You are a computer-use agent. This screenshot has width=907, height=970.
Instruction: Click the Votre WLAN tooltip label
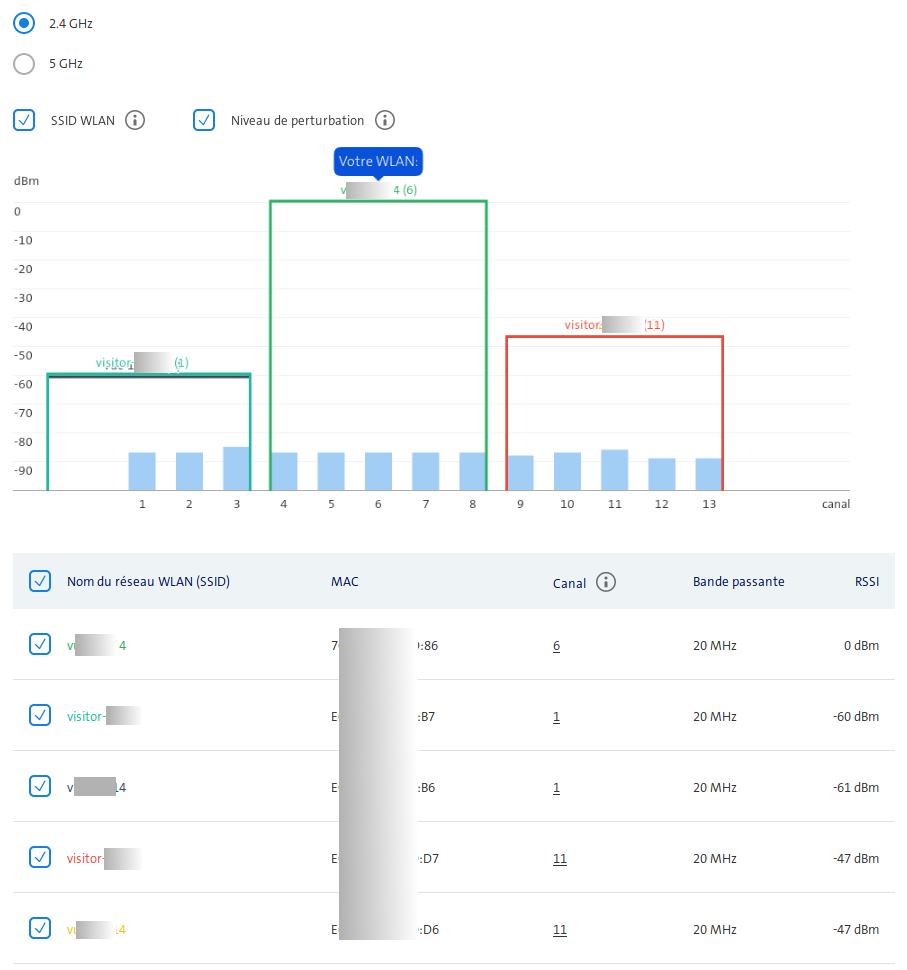click(x=377, y=161)
